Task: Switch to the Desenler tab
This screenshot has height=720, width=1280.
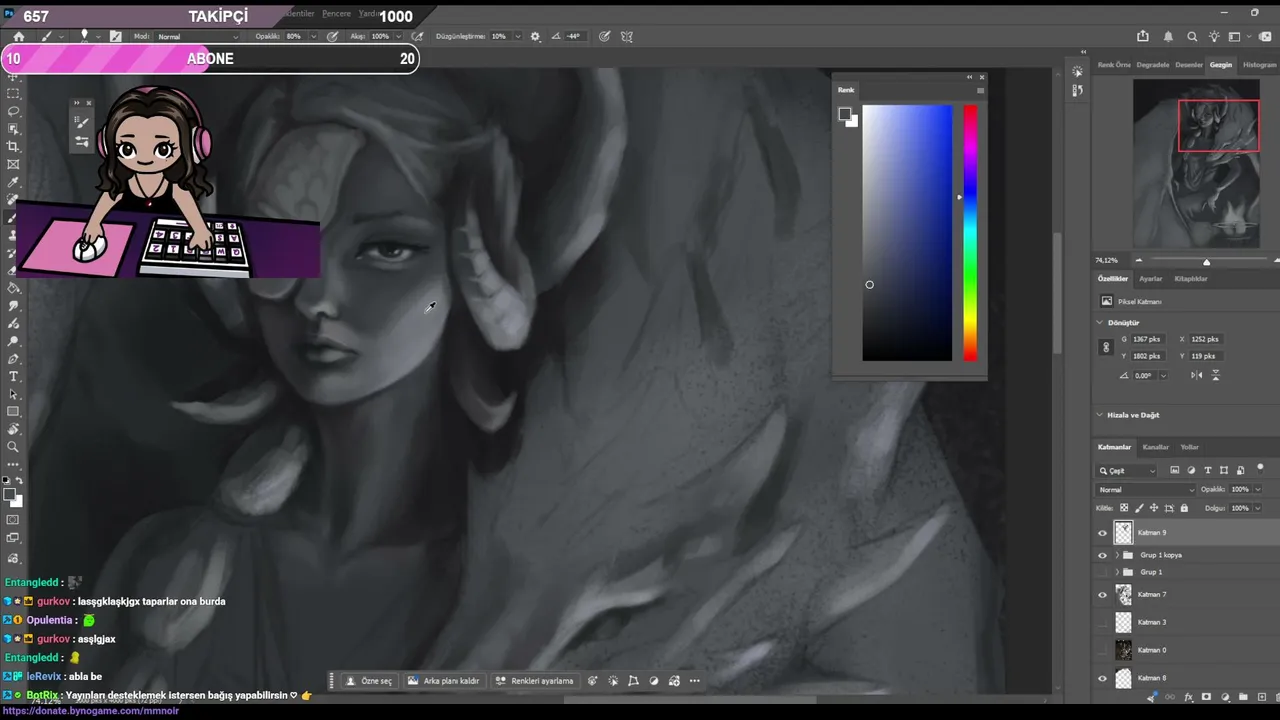Action: tap(1189, 65)
